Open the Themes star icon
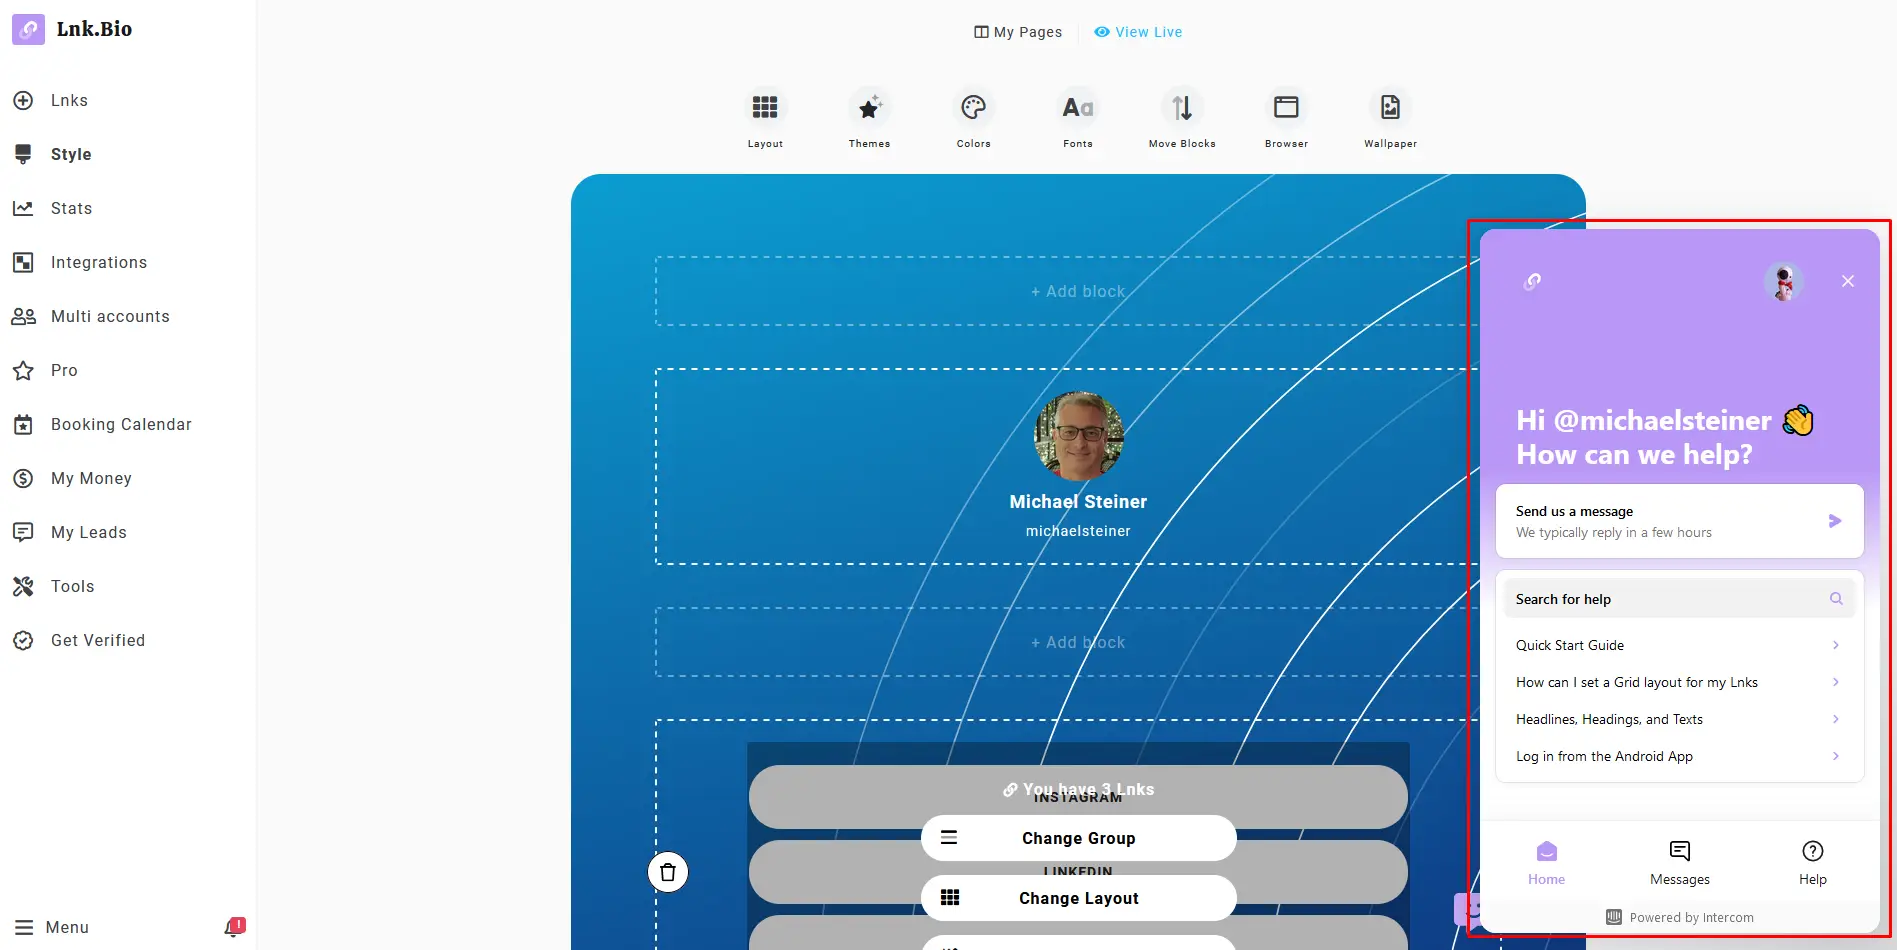Screen dimensions: 1897x950 coord(869,107)
